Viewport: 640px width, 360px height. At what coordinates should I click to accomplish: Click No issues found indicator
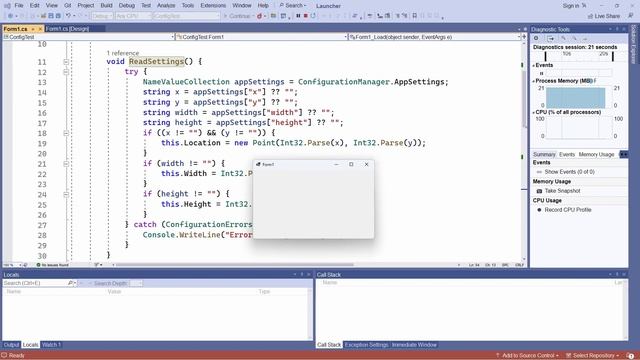pyautogui.click(x=53, y=265)
